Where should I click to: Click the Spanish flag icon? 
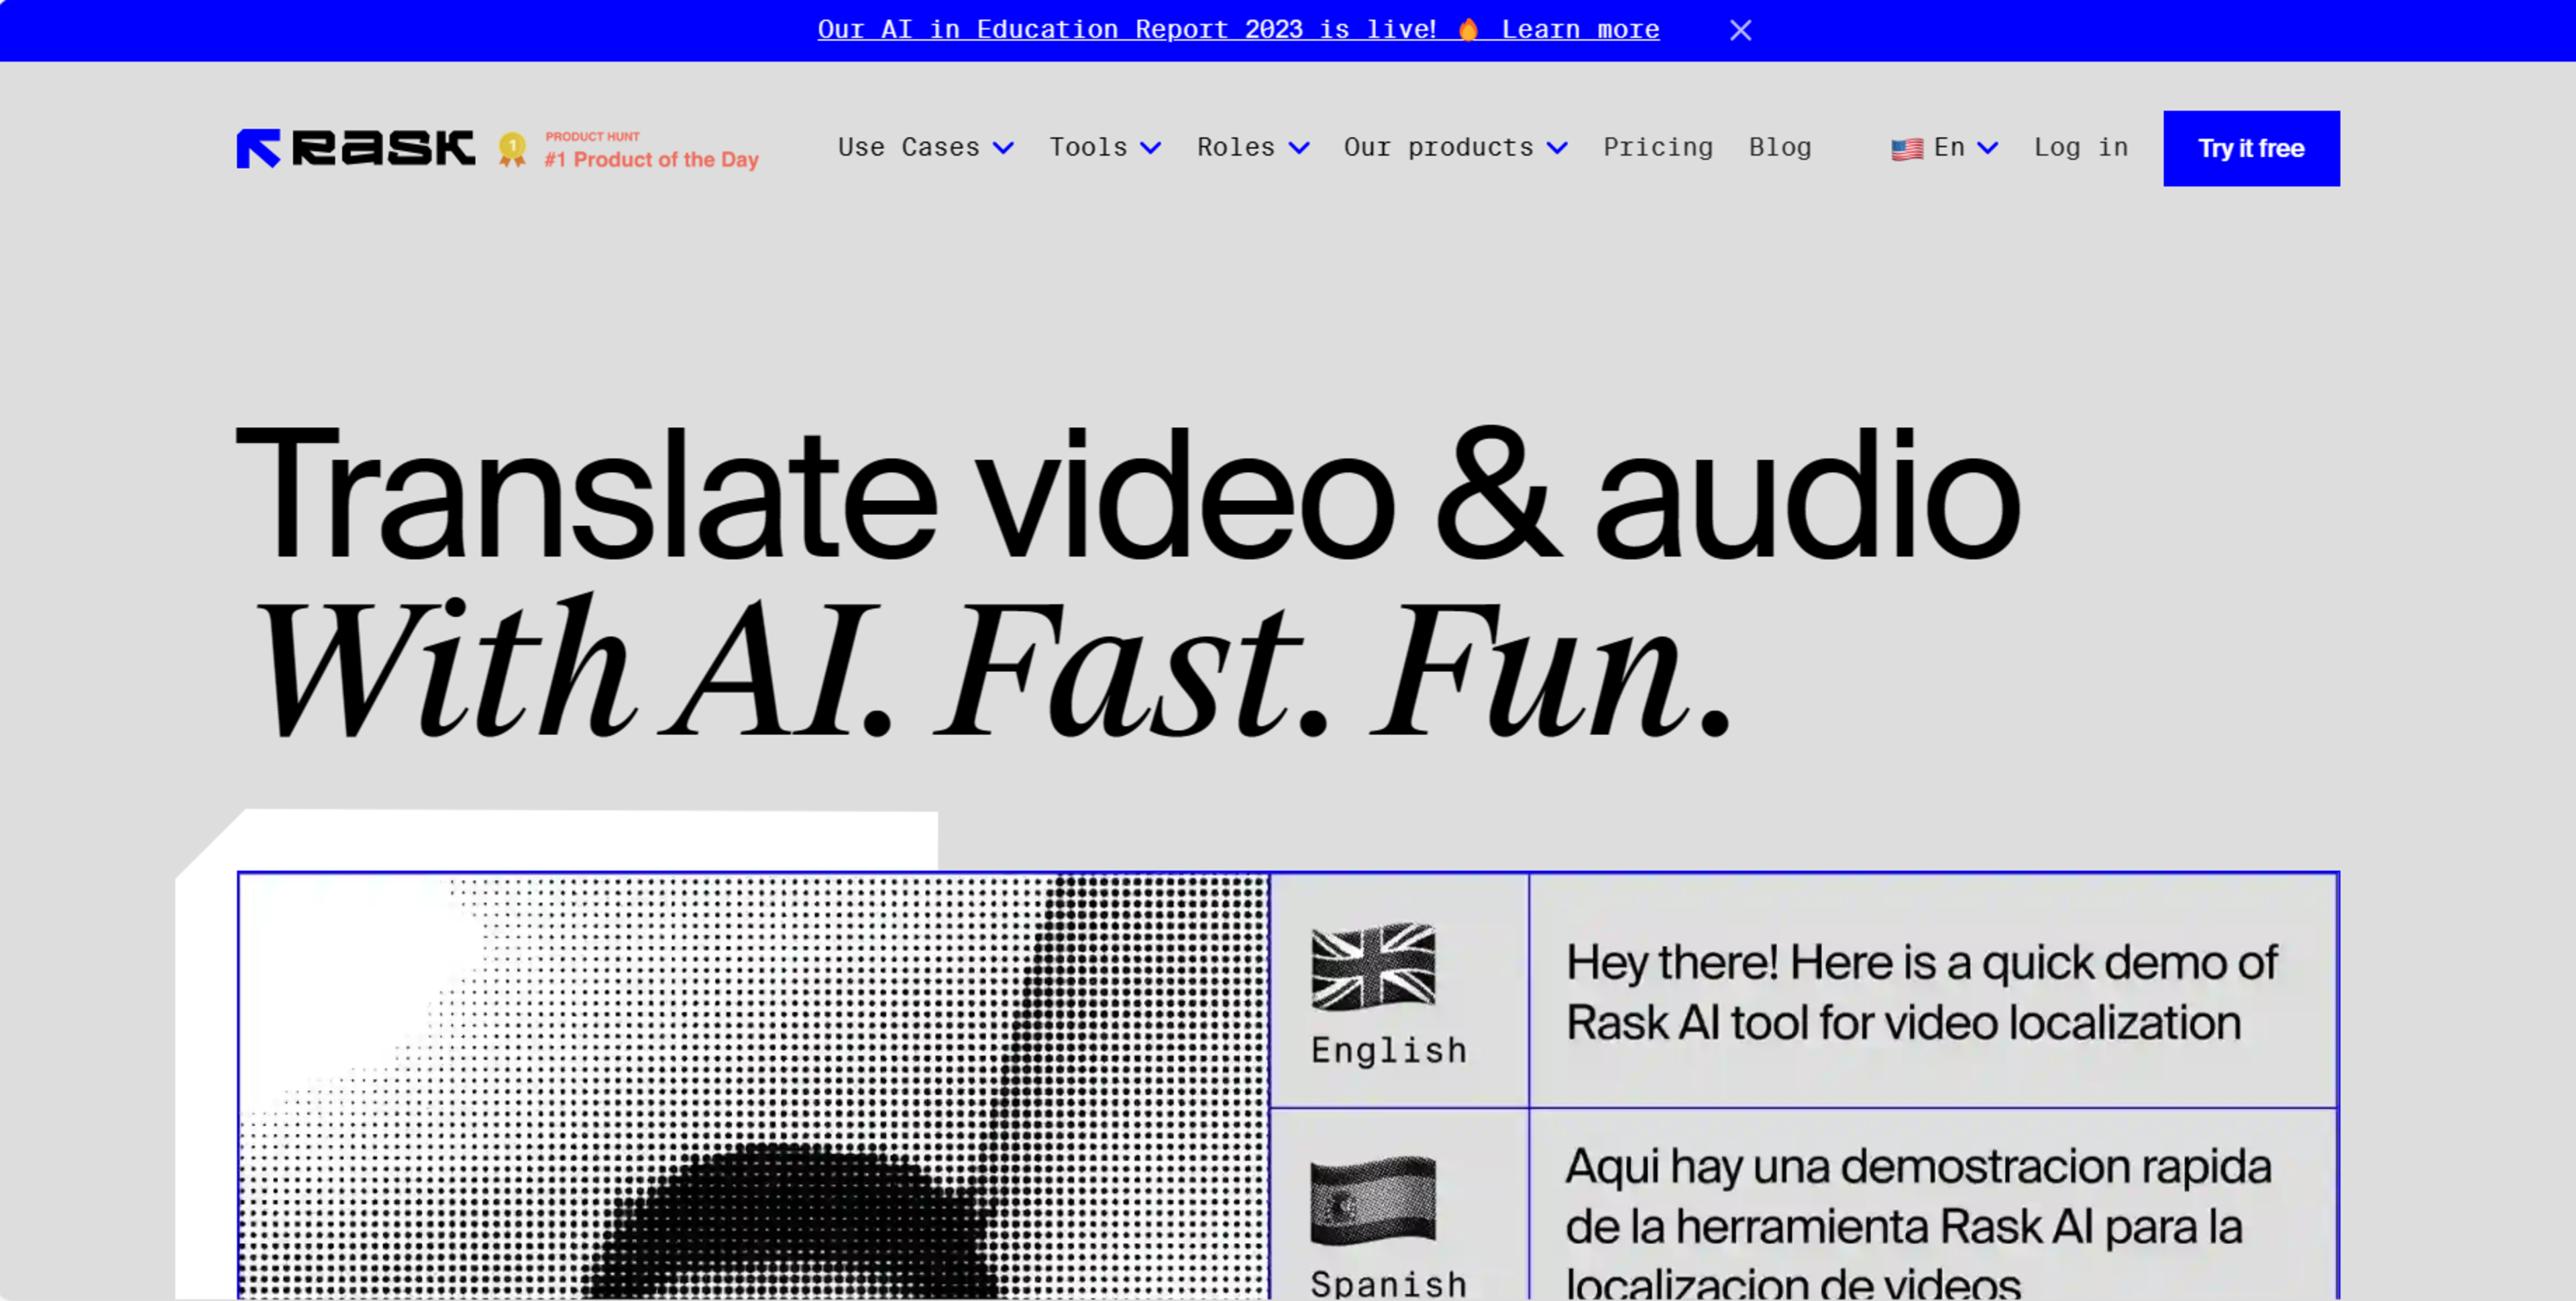(1373, 1201)
